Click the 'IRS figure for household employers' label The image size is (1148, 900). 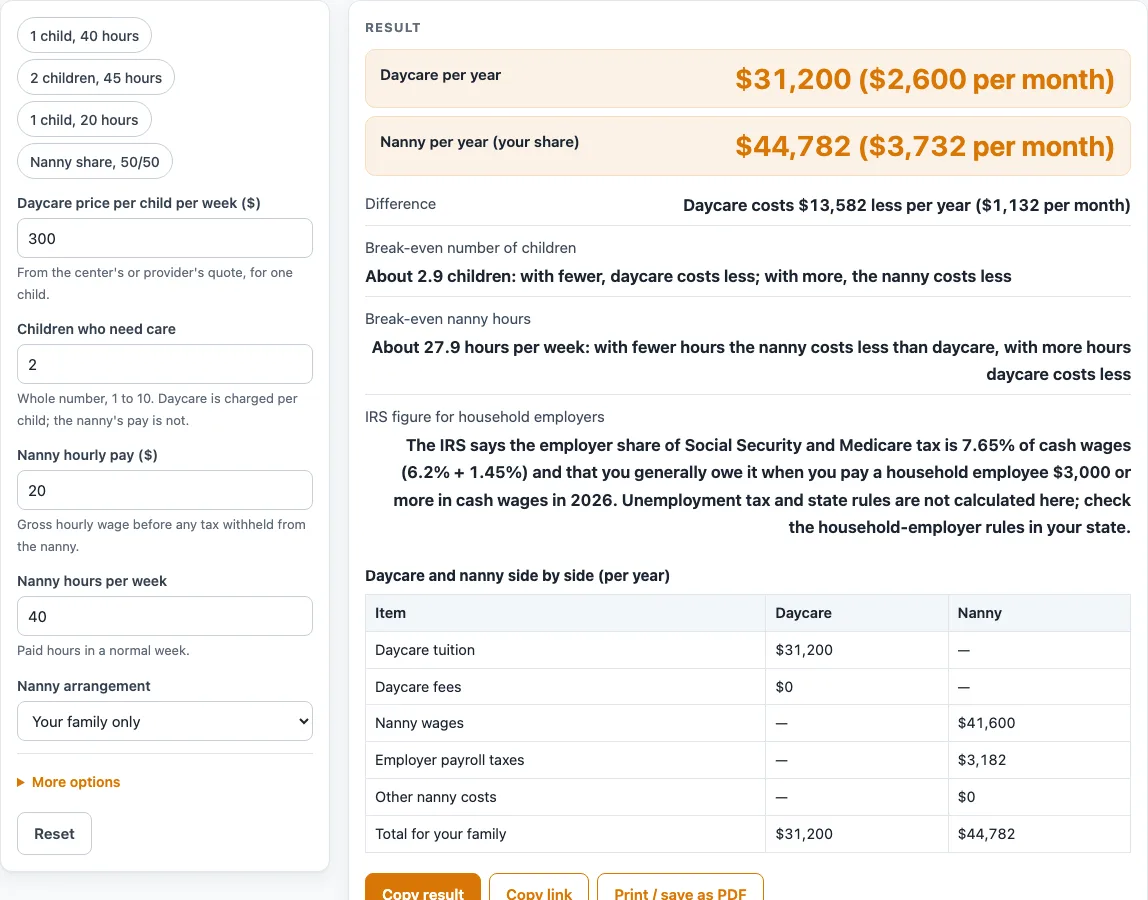(x=485, y=417)
